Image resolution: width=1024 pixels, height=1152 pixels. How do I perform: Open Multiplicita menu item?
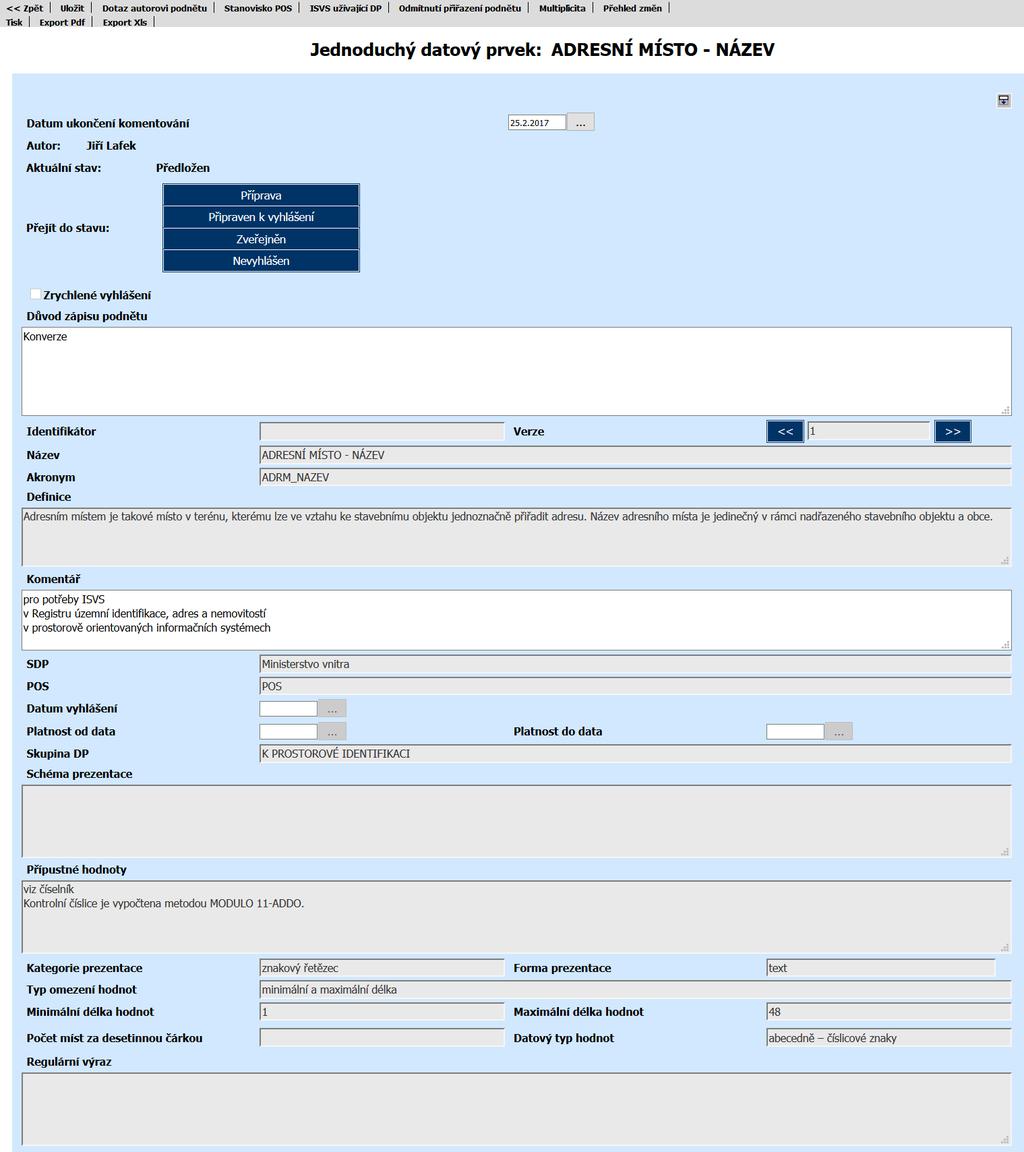(562, 8)
